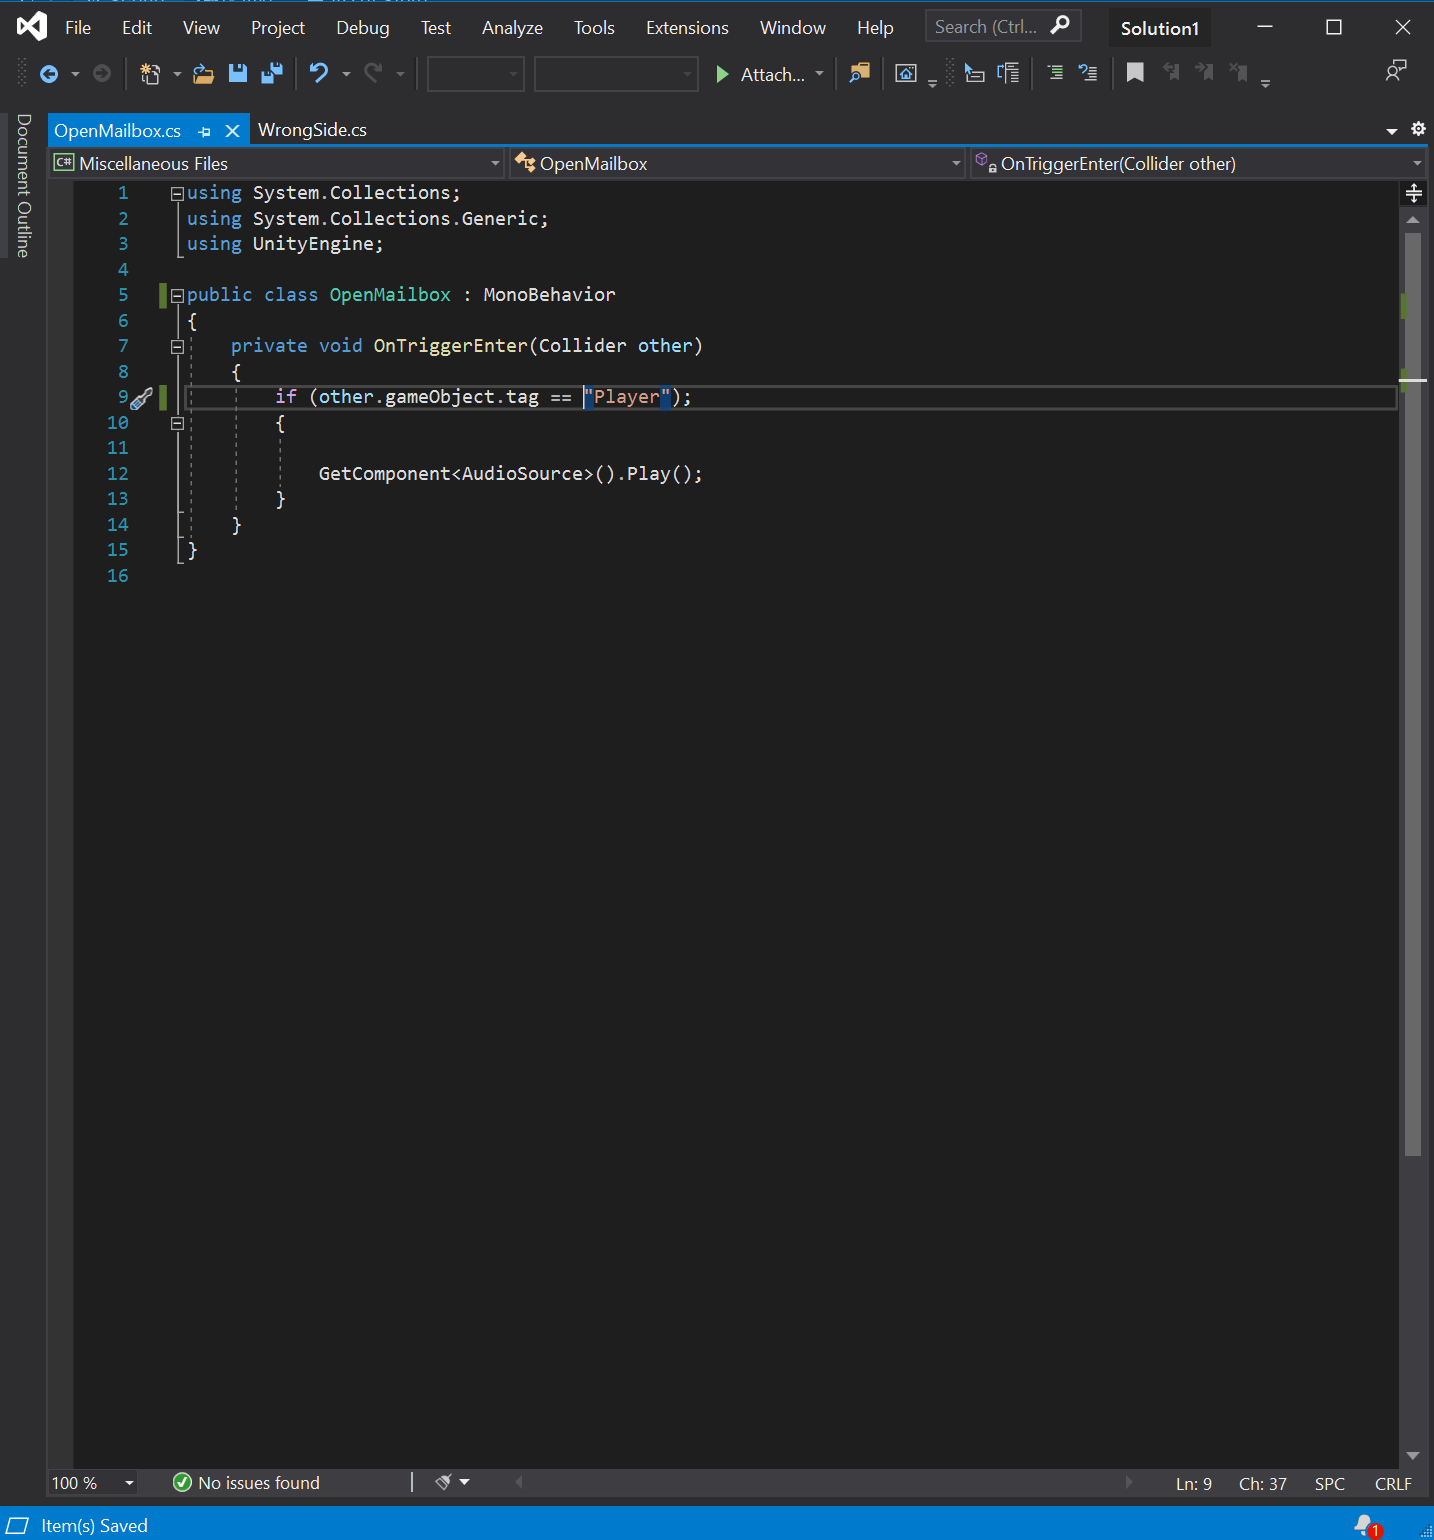This screenshot has height=1540, width=1434.
Task: Click the Search (Ctrl+Q) box
Action: coord(987,27)
